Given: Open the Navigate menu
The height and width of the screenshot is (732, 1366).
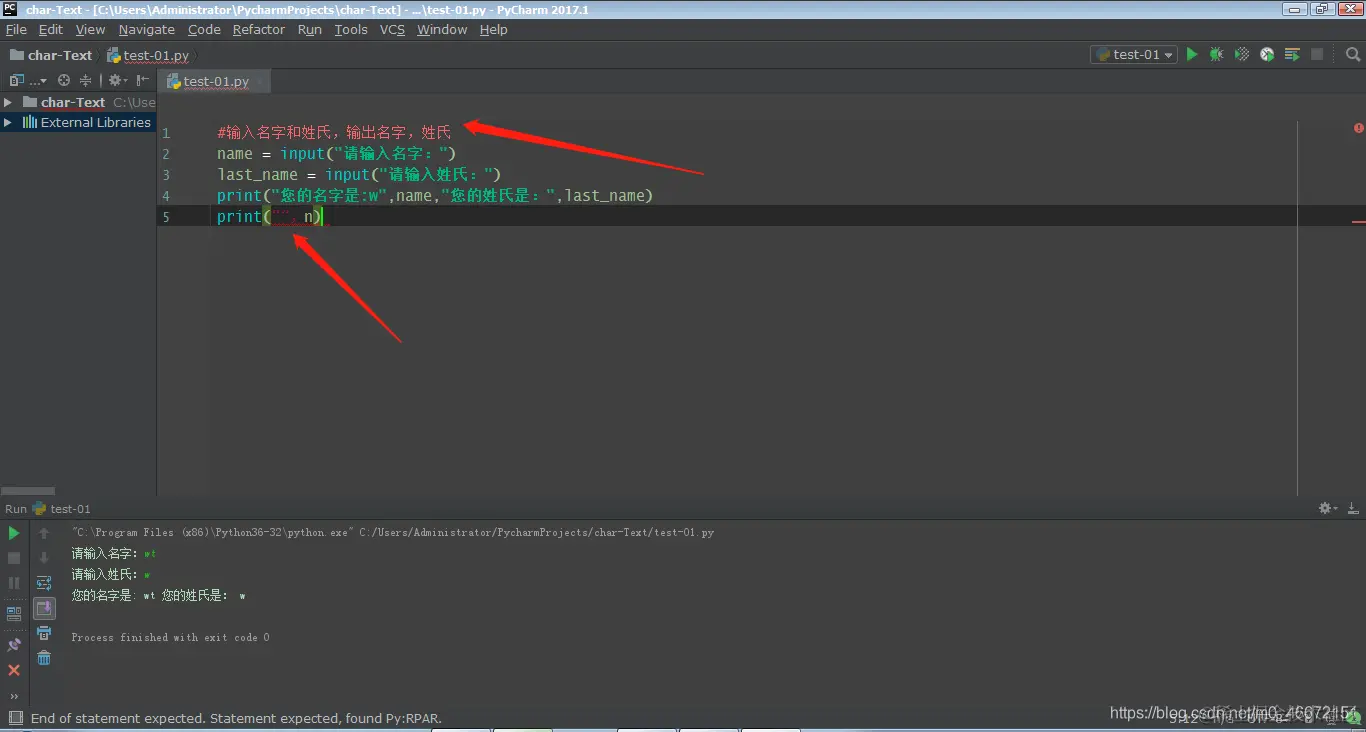Looking at the screenshot, I should coord(146,29).
